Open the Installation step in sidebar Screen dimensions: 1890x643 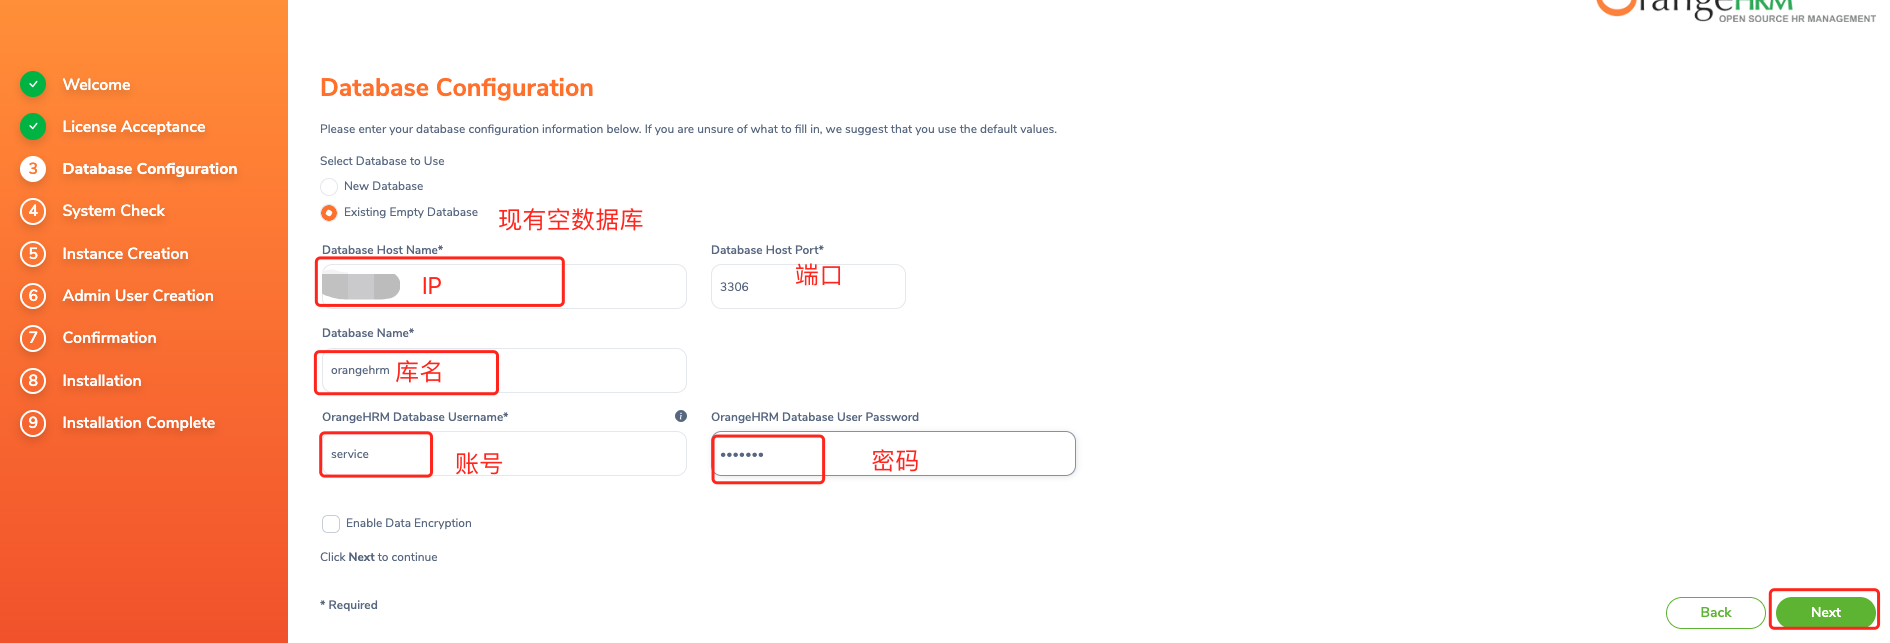(x=101, y=381)
